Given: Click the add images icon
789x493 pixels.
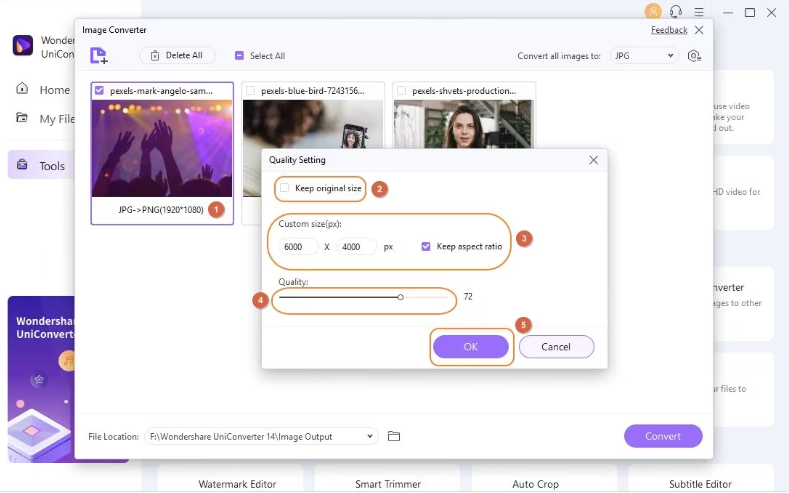Looking at the screenshot, I should point(98,56).
